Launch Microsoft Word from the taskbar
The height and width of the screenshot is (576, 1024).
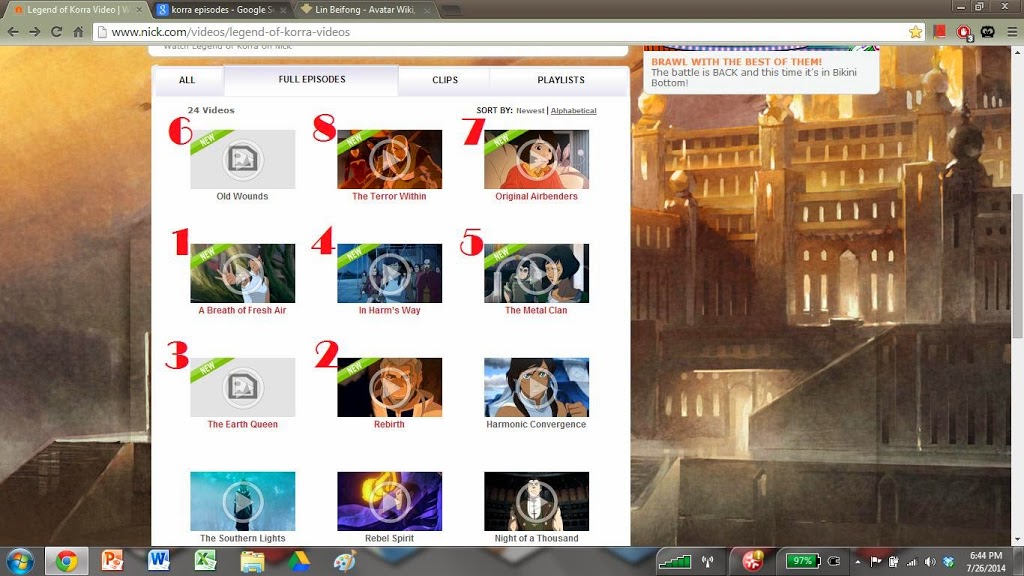pos(159,561)
